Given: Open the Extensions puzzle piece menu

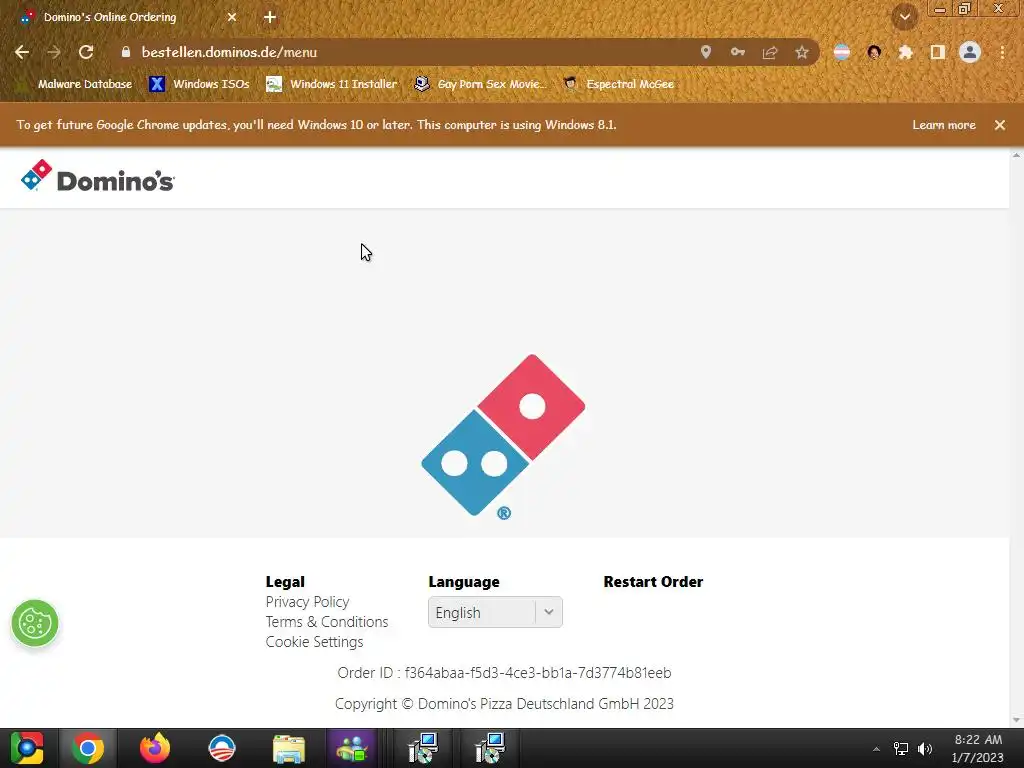Looking at the screenshot, I should [906, 52].
